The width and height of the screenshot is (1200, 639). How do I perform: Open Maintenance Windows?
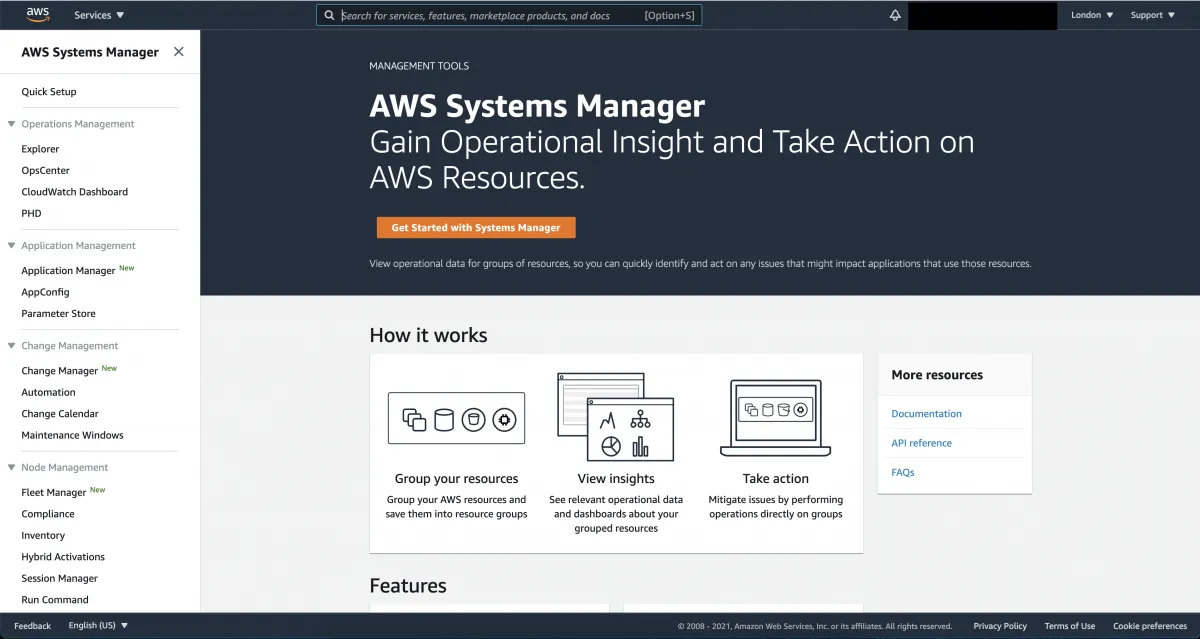[72, 435]
